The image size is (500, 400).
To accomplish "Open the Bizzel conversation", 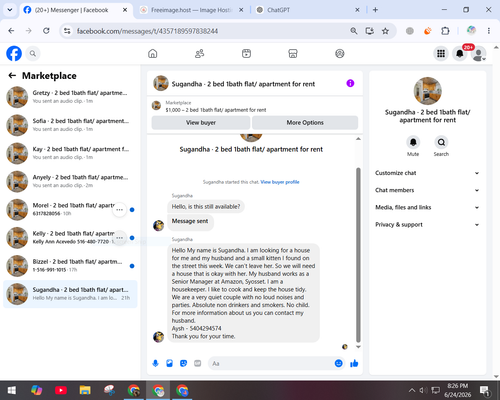I will pos(70,266).
